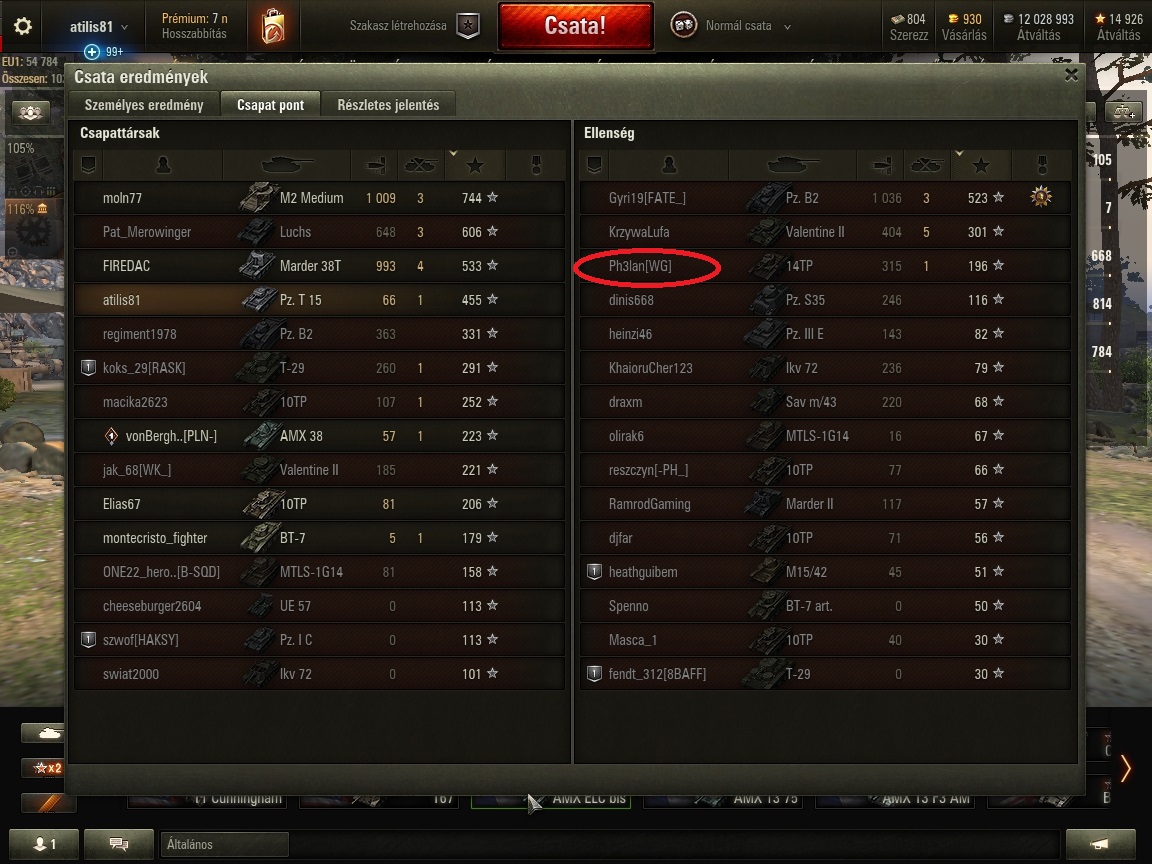This screenshot has width=1152, height=864.
Task: Sort allies by tanks destroyed column icon
Action: tap(420, 165)
